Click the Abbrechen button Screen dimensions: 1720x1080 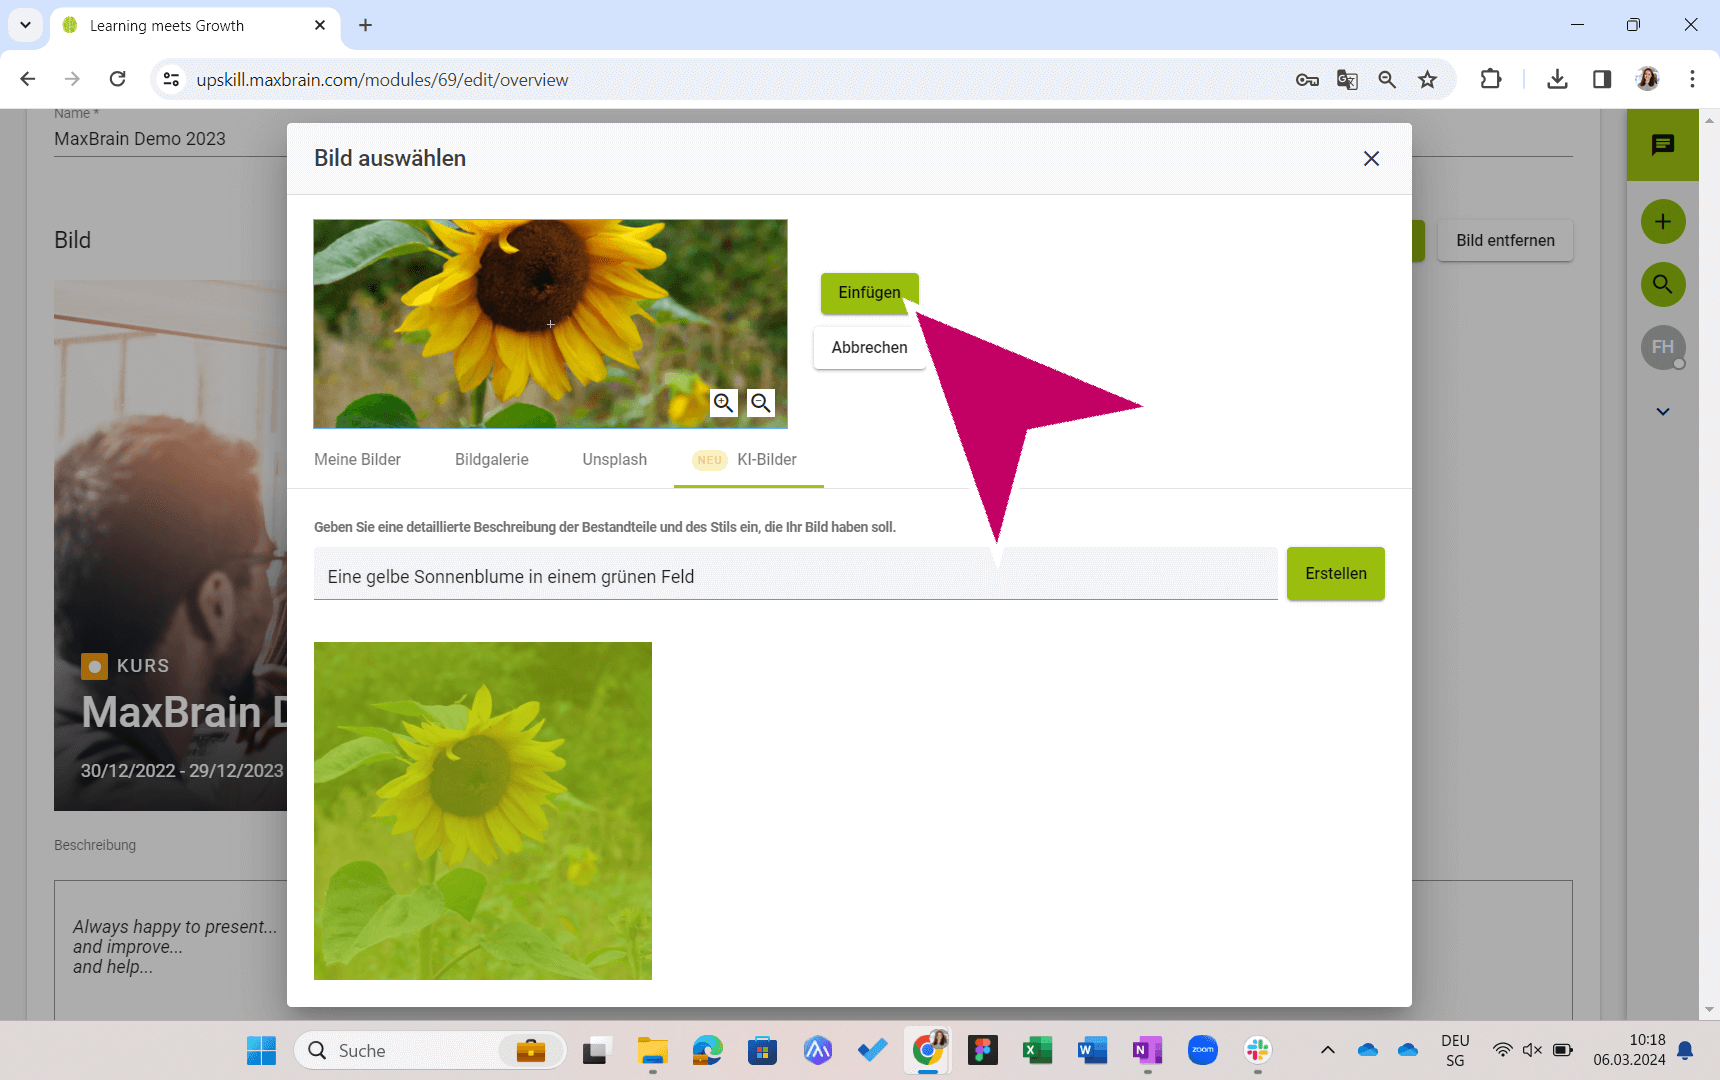pos(869,348)
